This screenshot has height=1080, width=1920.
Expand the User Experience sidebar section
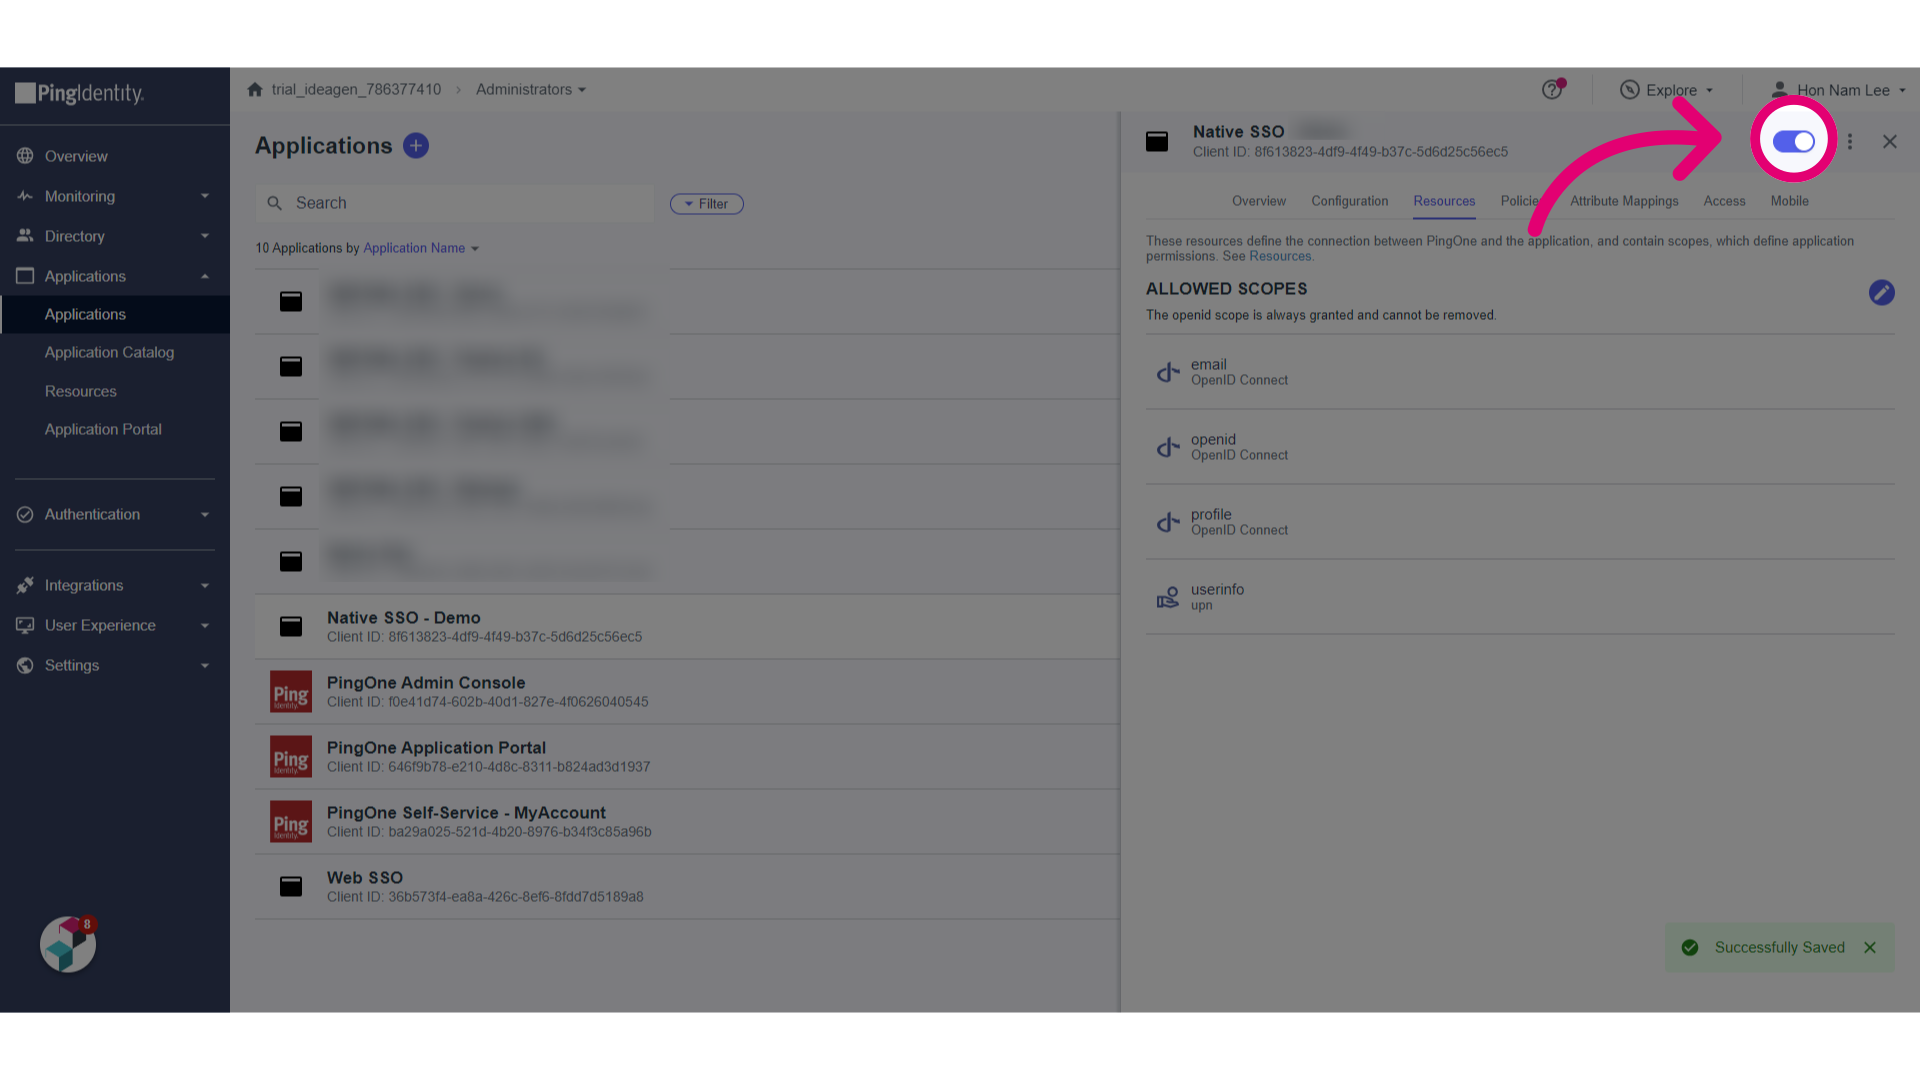tap(115, 625)
